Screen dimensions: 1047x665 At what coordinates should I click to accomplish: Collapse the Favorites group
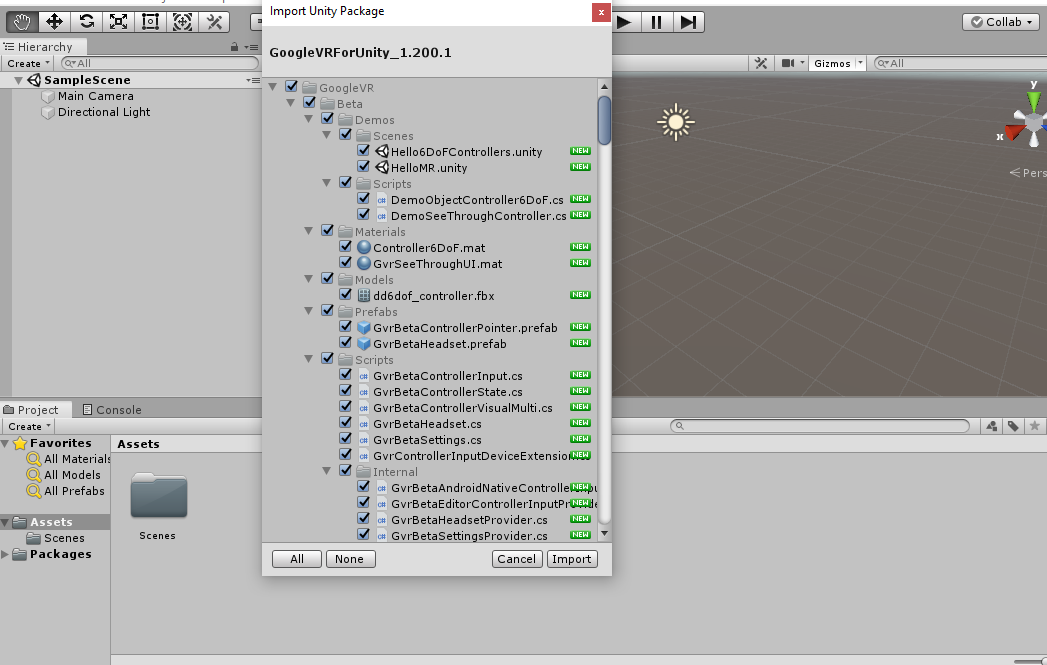click(5, 443)
